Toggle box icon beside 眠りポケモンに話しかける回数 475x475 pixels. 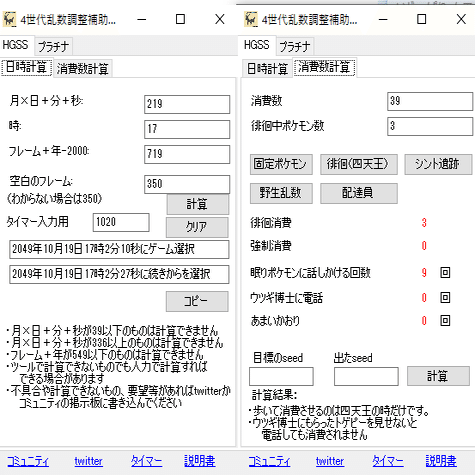tap(445, 273)
